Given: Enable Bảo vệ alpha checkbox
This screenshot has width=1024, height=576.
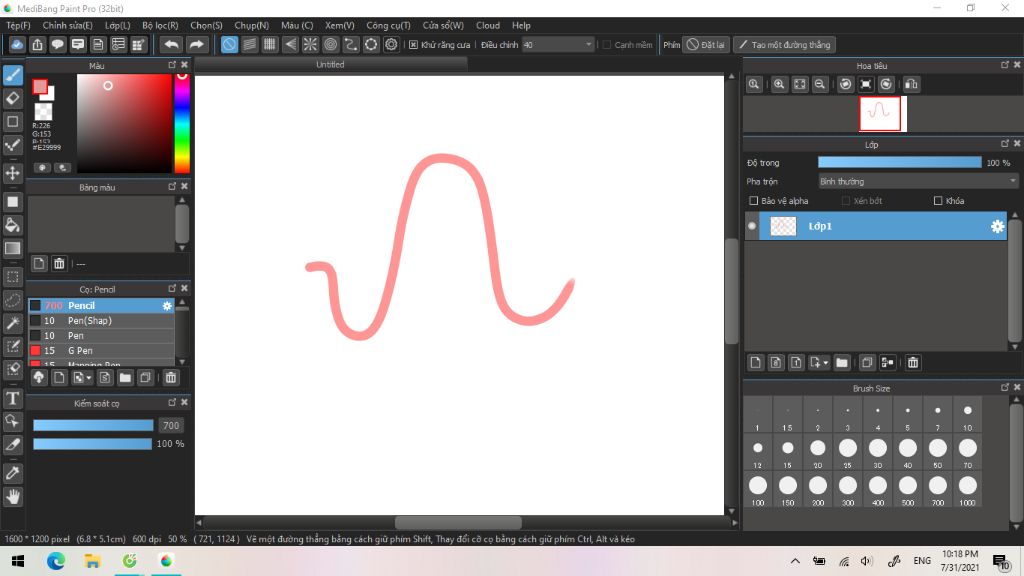Looking at the screenshot, I should tap(754, 200).
